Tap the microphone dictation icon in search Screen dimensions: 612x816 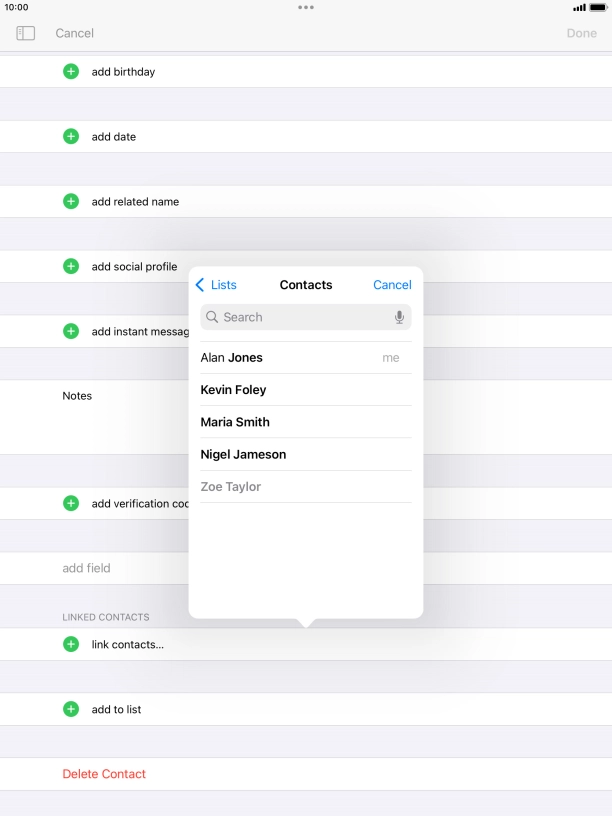[x=399, y=317]
